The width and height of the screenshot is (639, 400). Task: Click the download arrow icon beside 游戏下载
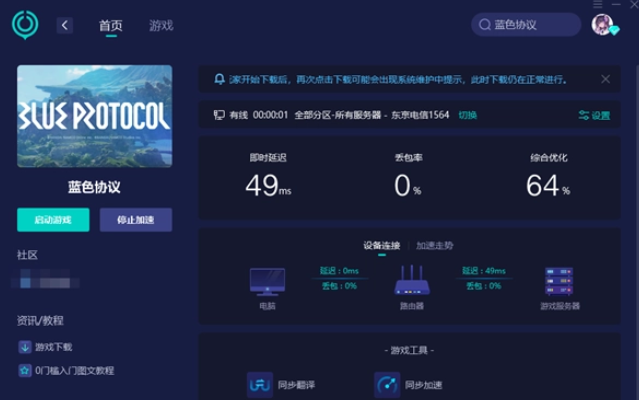tap(25, 347)
